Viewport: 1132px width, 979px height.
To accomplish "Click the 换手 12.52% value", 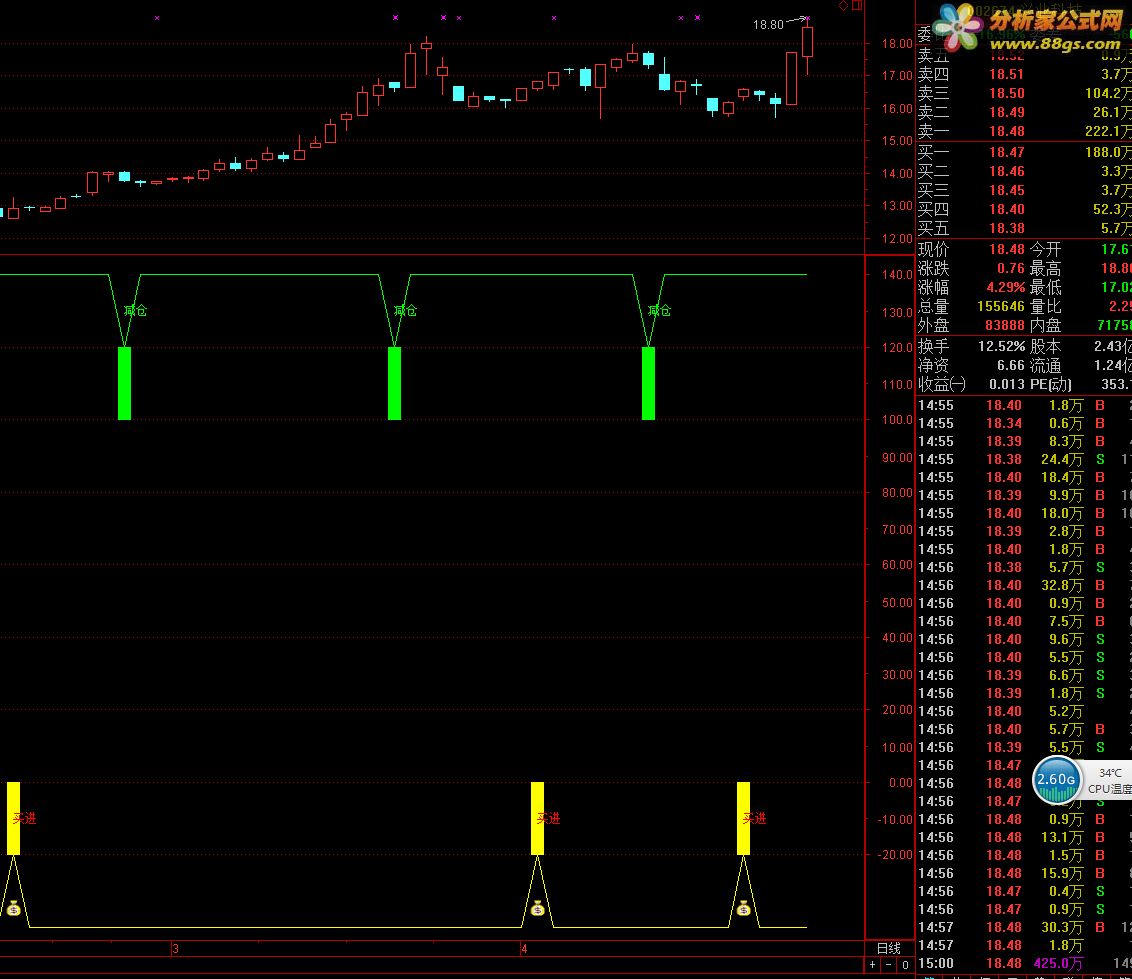I will (x=1001, y=347).
